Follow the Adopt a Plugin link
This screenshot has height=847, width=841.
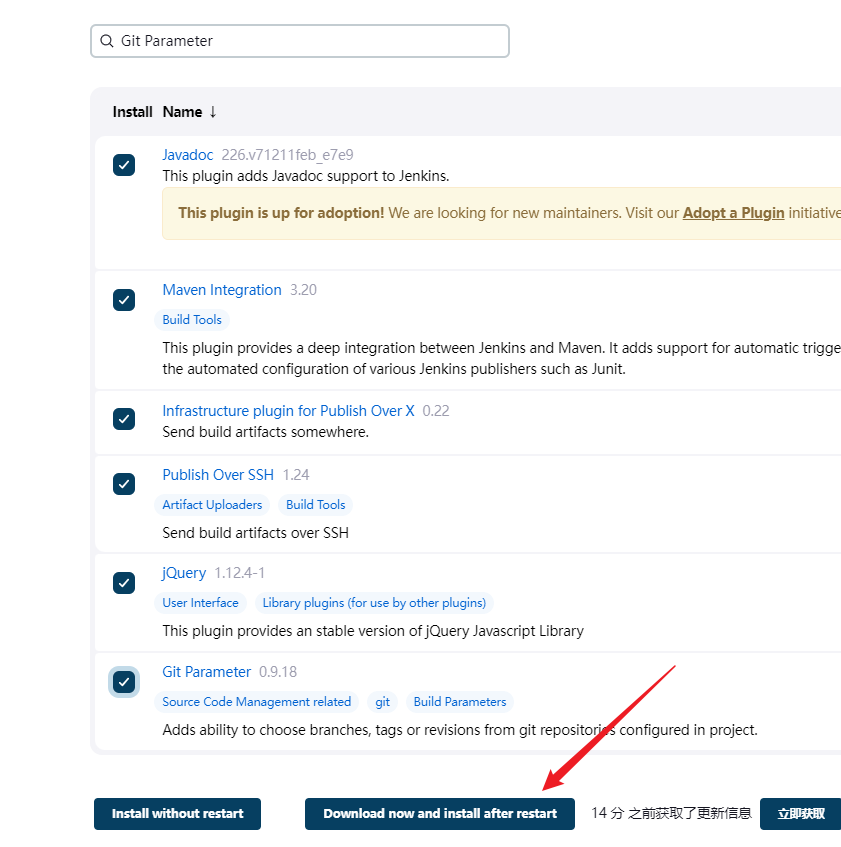pyautogui.click(x=734, y=213)
